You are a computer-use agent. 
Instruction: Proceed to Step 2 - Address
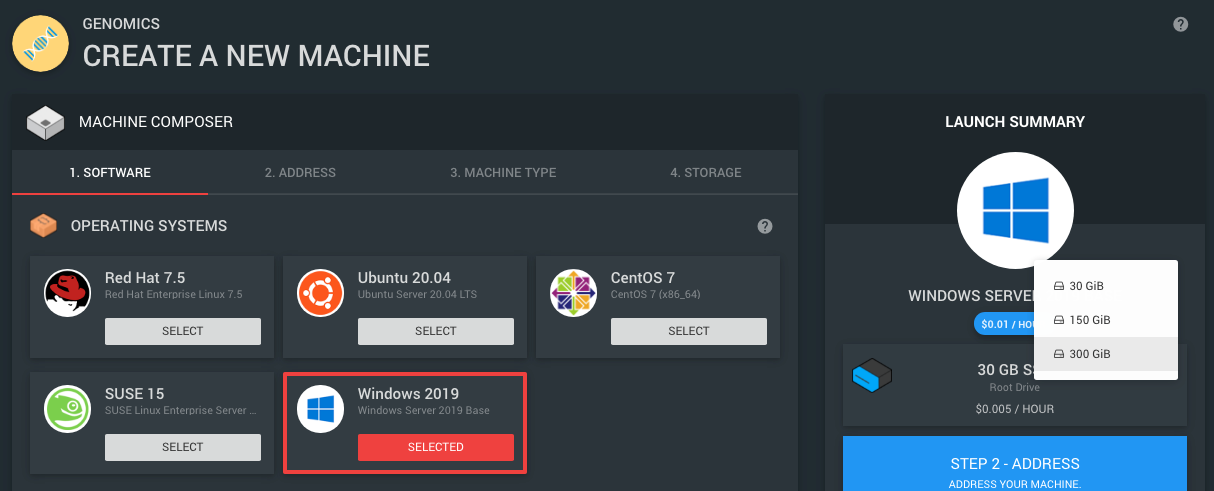(1015, 464)
